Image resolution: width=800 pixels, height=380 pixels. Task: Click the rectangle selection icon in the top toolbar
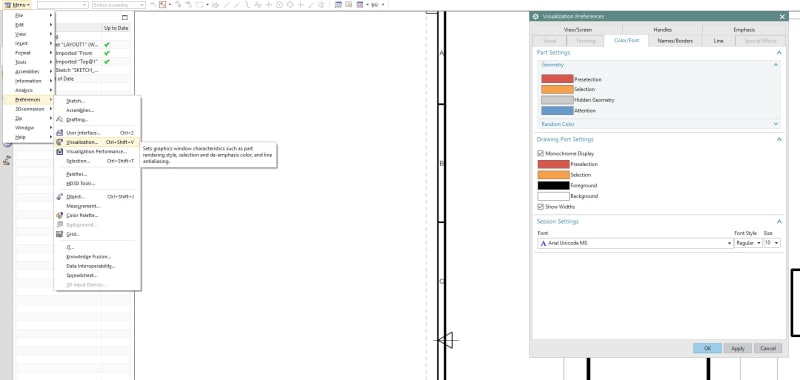(x=199, y=5)
